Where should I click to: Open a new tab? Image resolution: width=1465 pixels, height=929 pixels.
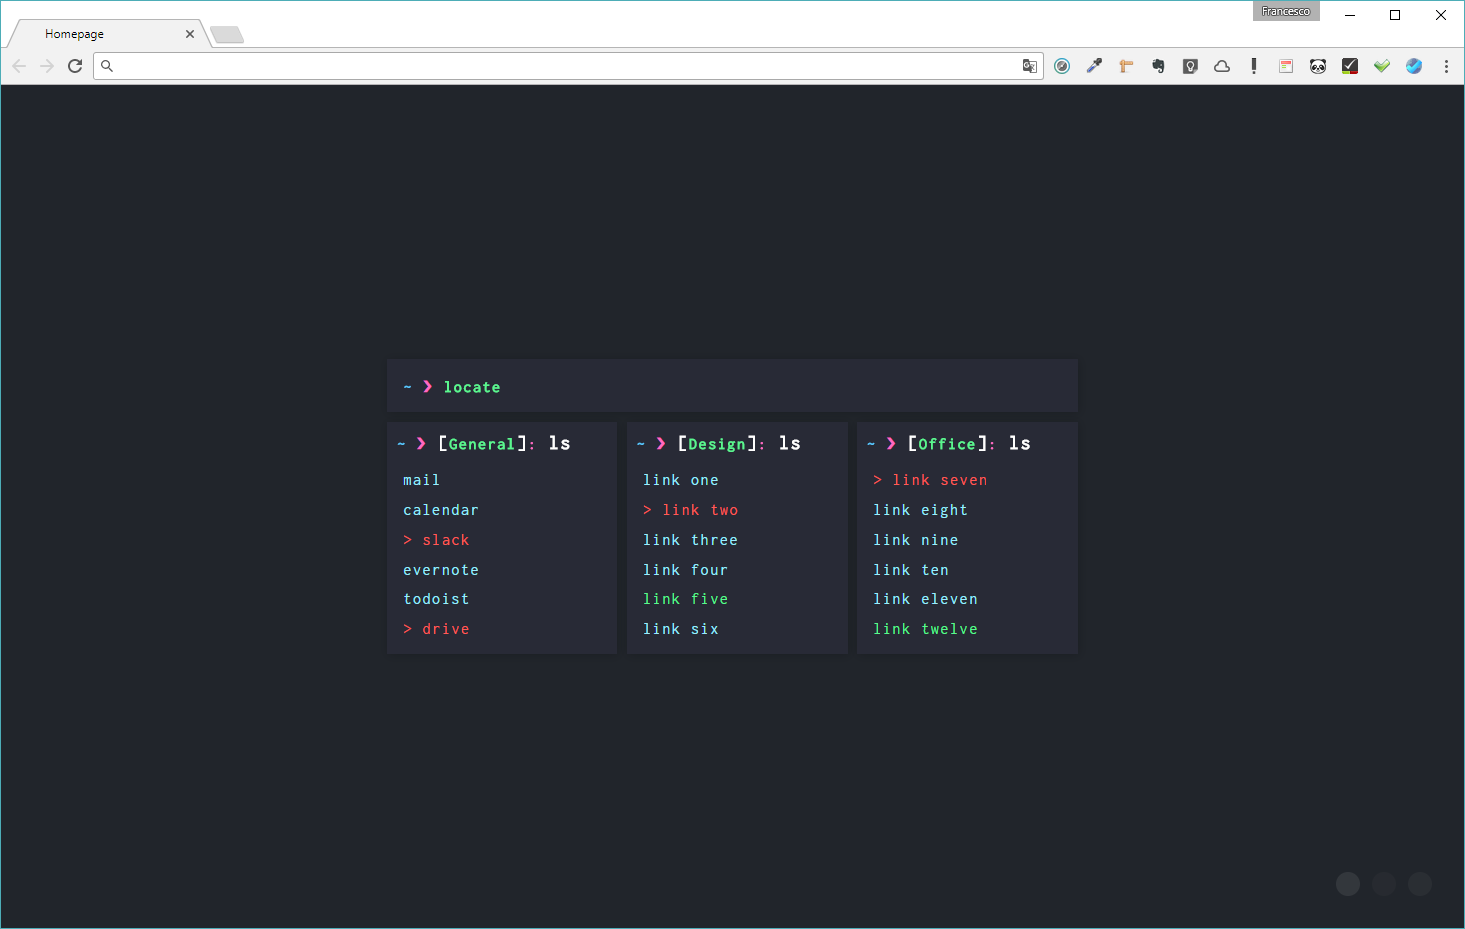click(227, 36)
